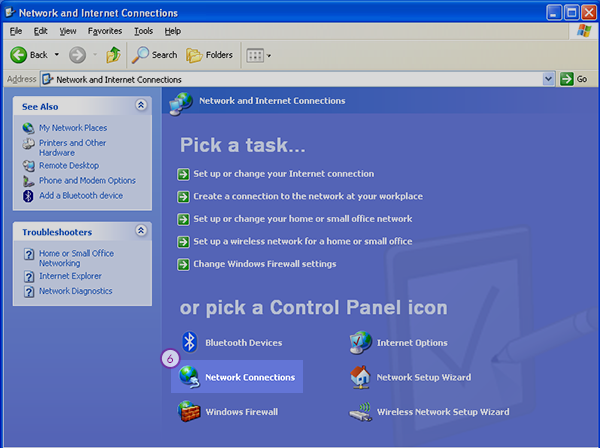Click the Phone and Modem Options icon
The image size is (600, 448).
coord(28,181)
